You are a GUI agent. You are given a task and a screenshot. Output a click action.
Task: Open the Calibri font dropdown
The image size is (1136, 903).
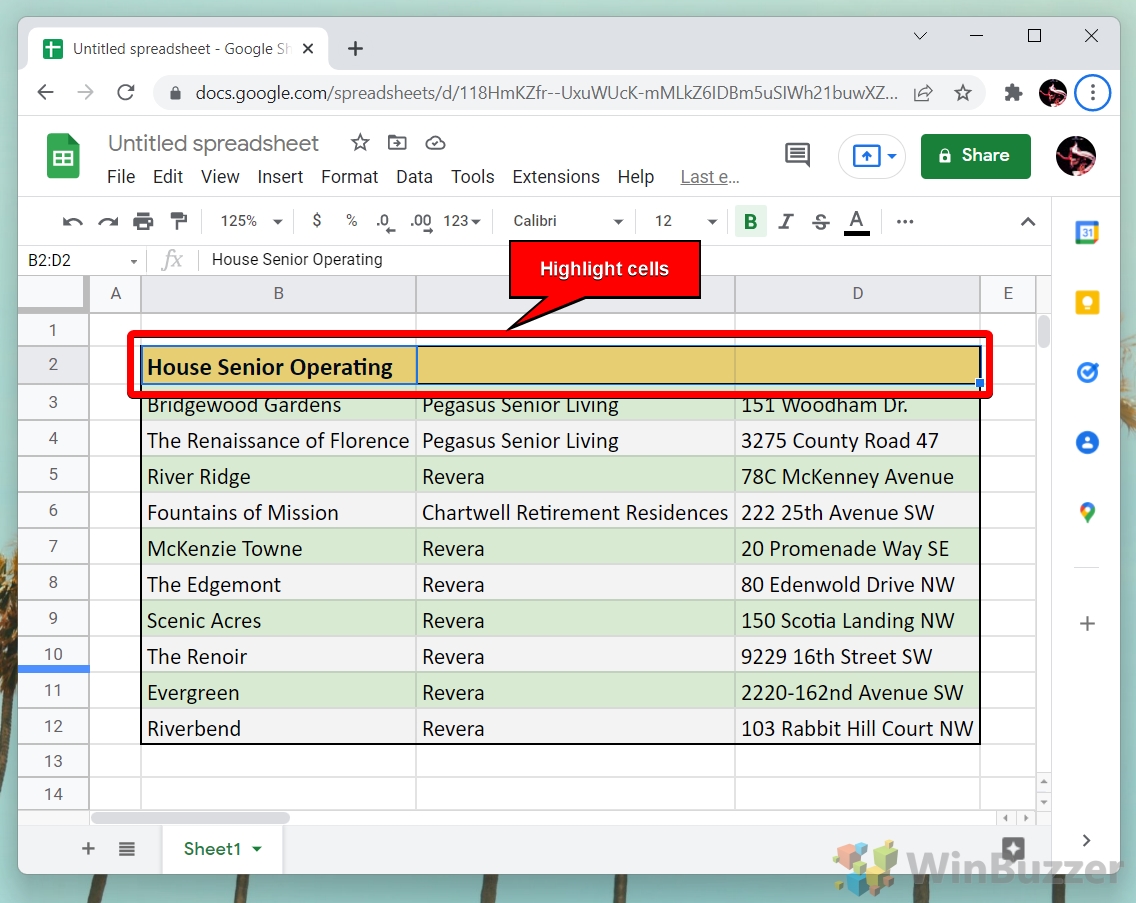click(568, 221)
